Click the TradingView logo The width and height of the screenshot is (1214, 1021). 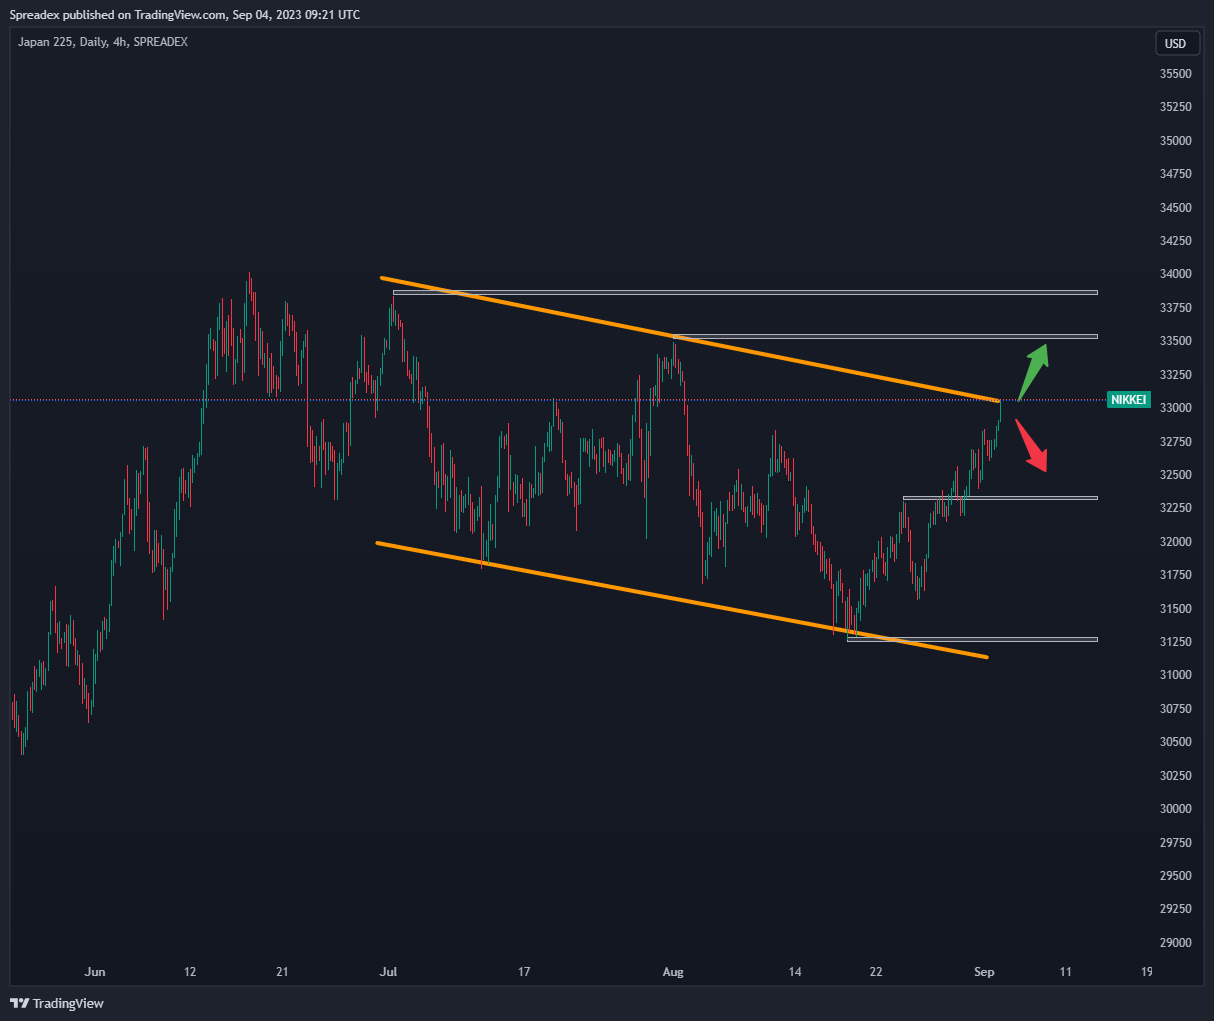[x=57, y=1003]
